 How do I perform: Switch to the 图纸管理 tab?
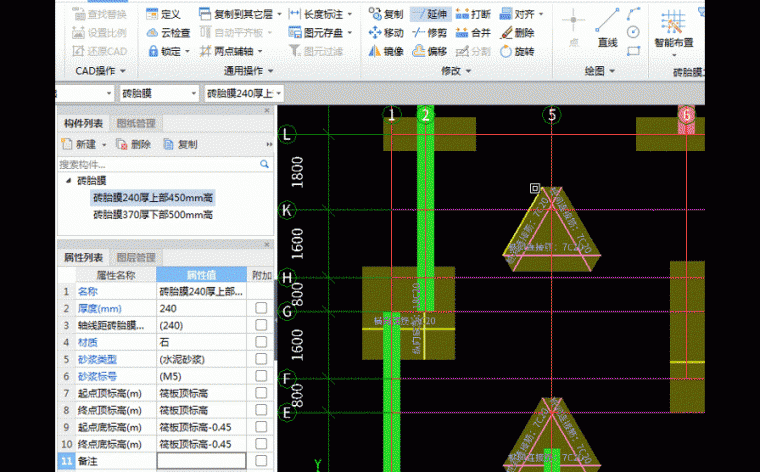pyautogui.click(x=136, y=123)
